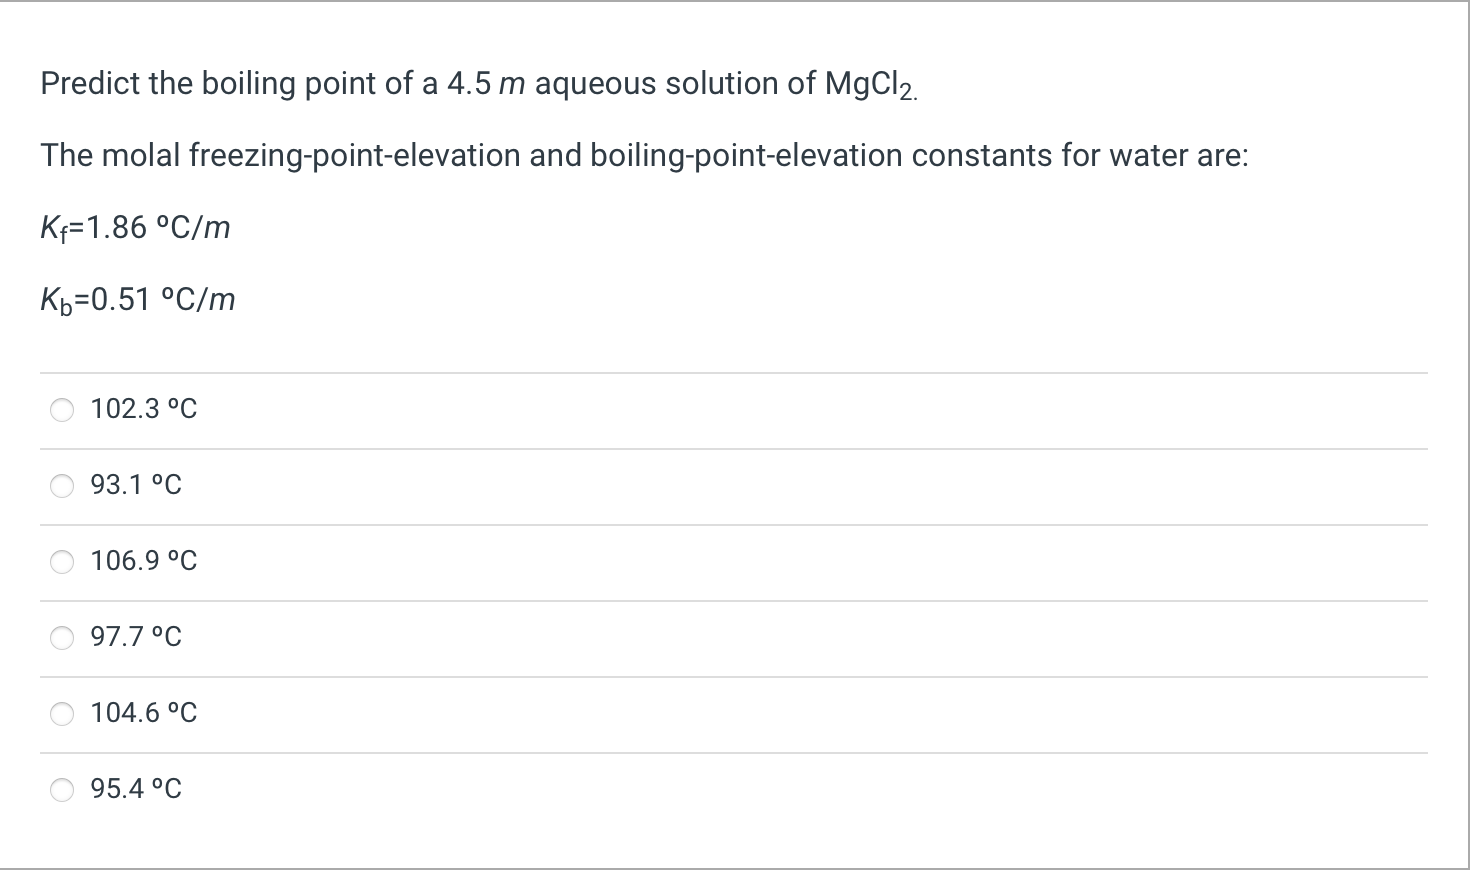Select the 102.3 °C answer option

61,410
